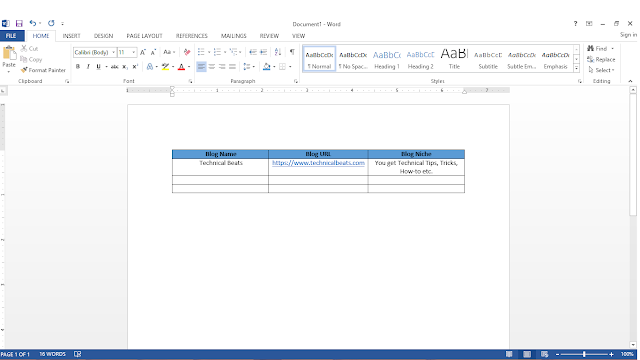640x360 pixels.
Task: Toggle bold formatting
Action: 78,67
